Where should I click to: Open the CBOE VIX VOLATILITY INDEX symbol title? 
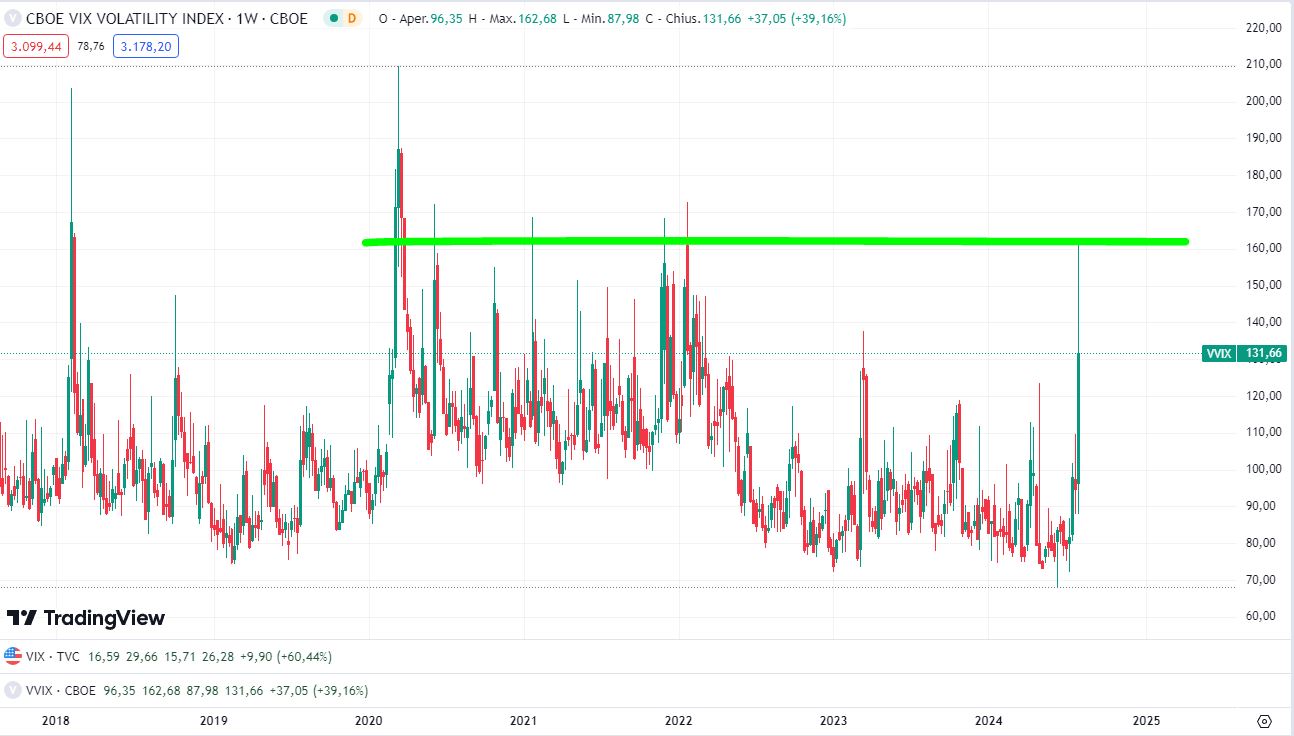(167, 18)
